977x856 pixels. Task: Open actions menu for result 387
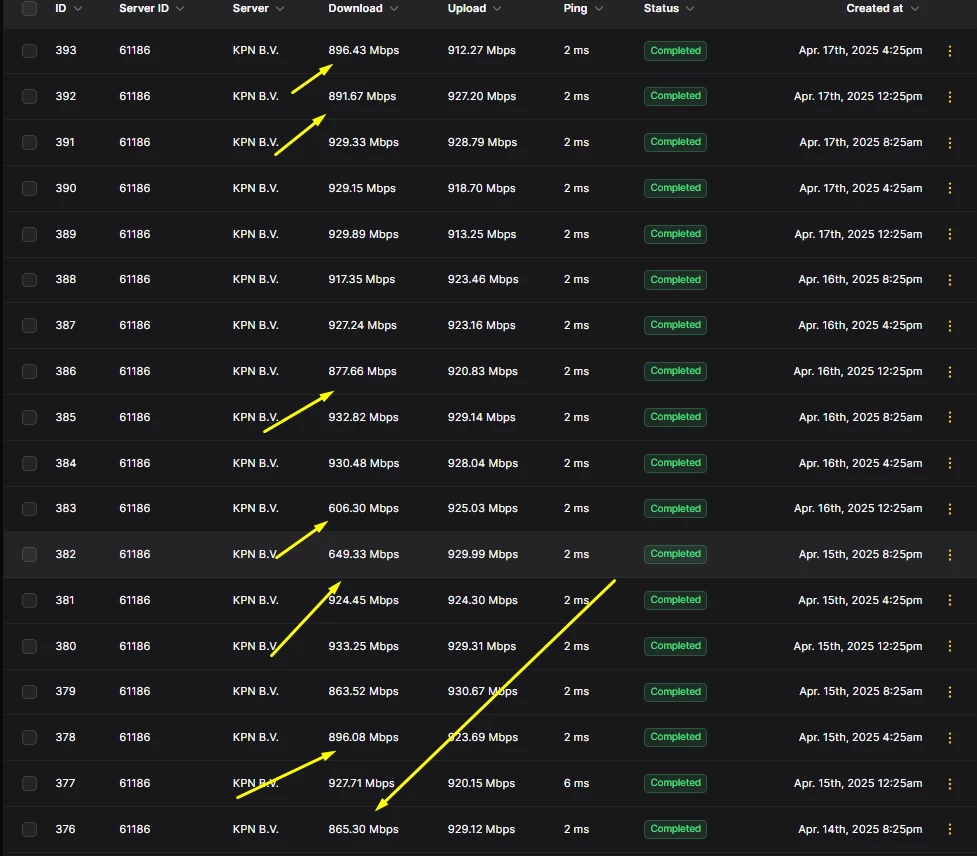click(x=950, y=326)
